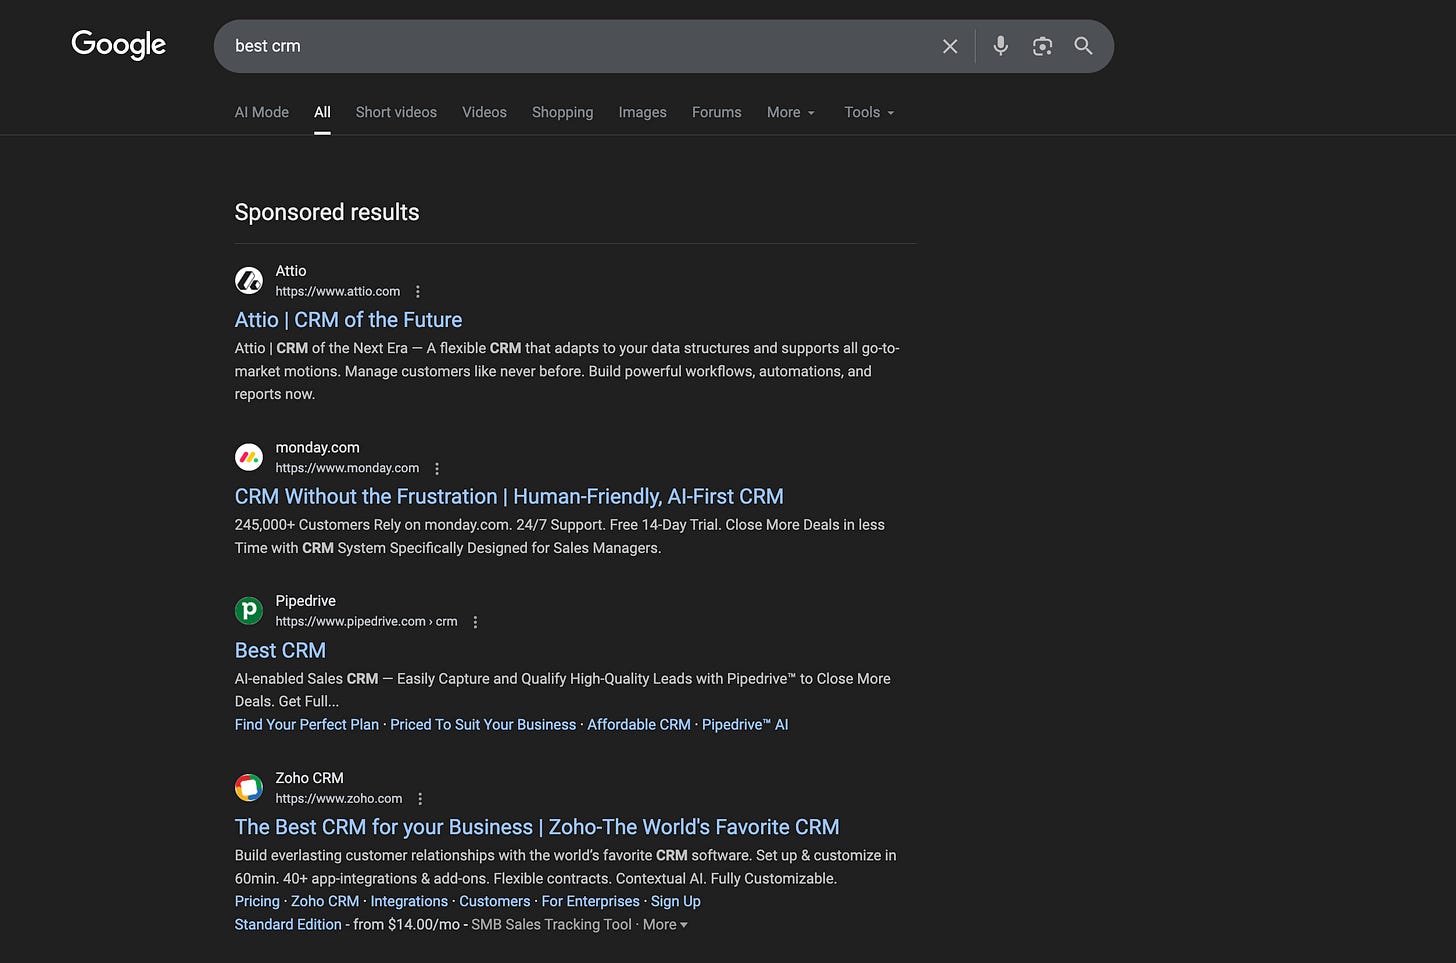Click the https://www.monday.com URL text

[347, 468]
